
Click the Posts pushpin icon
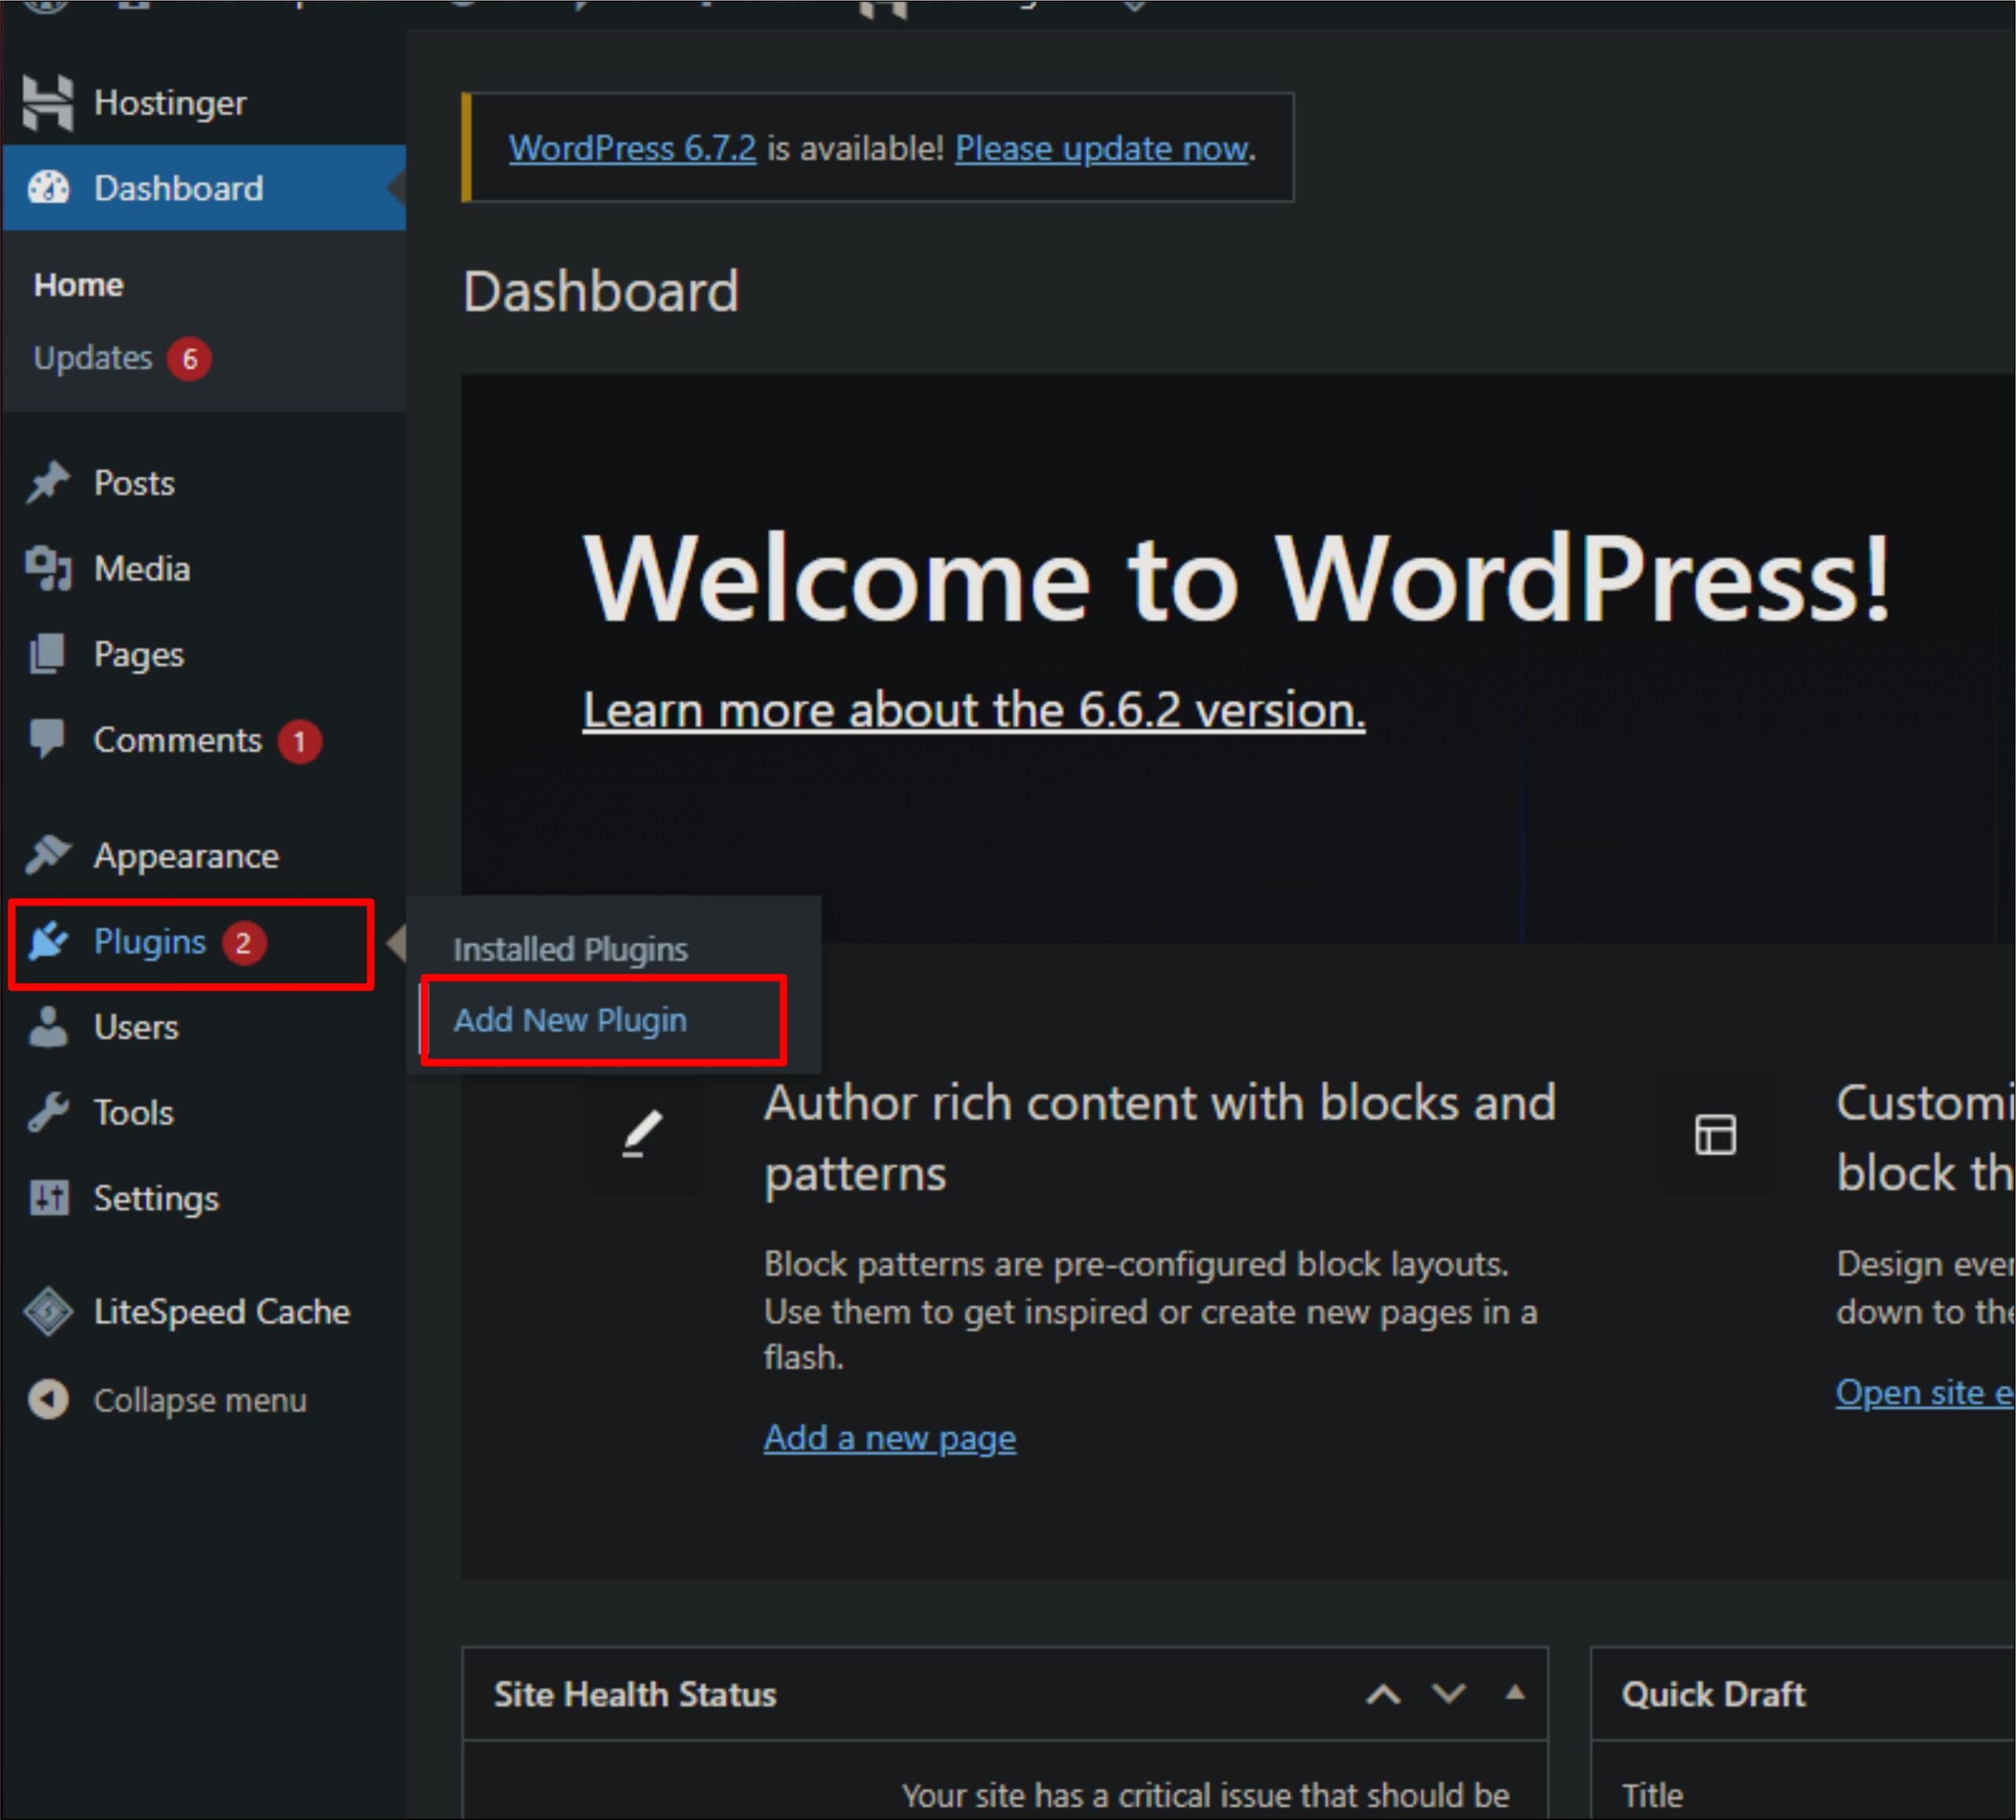coord(47,483)
